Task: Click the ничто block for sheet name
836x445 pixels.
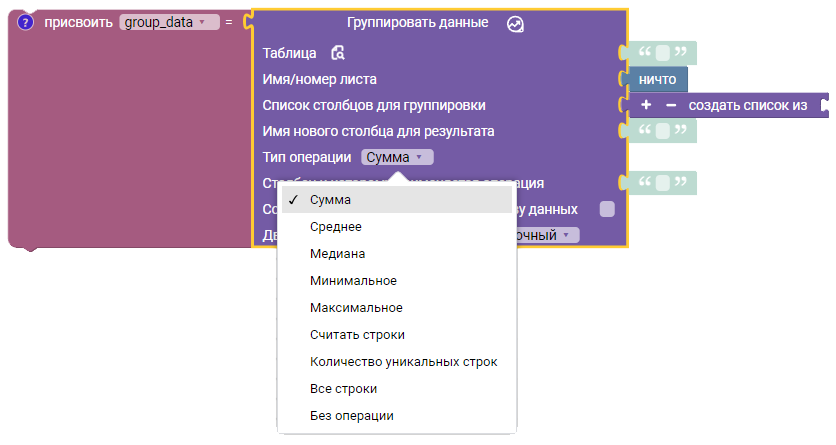Action: coord(657,79)
